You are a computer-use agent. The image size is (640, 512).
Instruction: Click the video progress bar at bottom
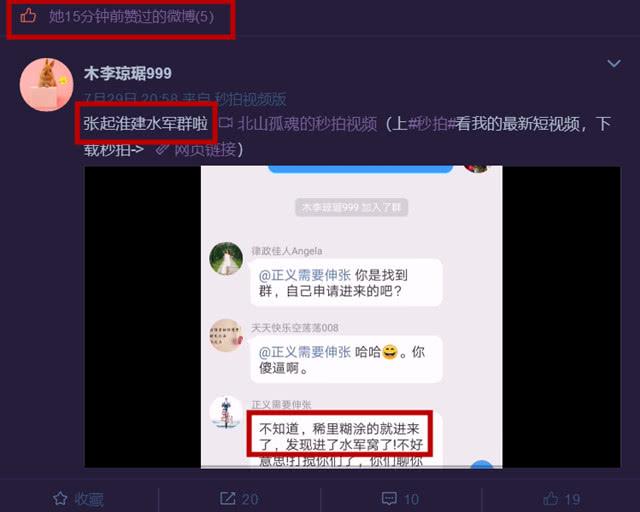[x=352, y=466]
